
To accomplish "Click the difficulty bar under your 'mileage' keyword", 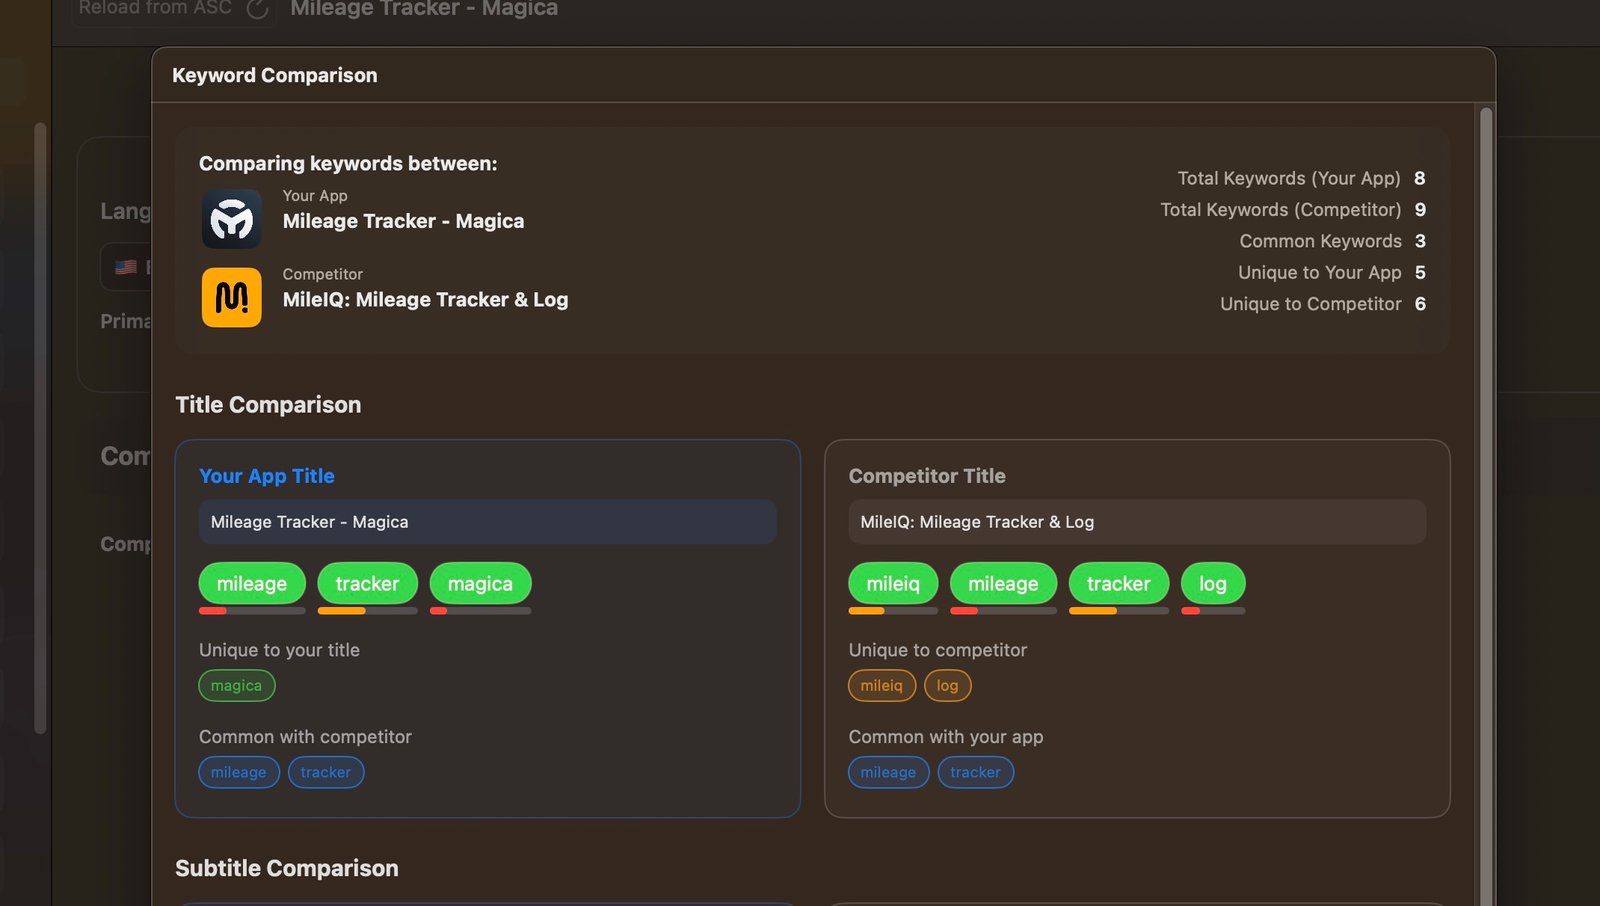I will [x=252, y=611].
